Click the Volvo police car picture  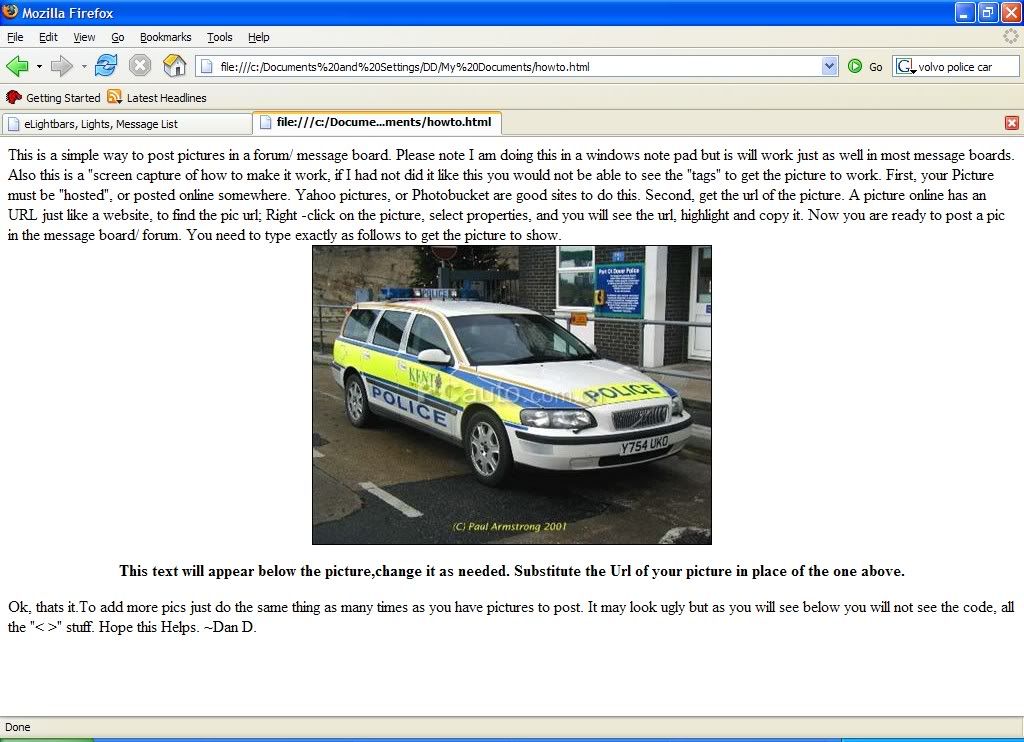(x=512, y=395)
